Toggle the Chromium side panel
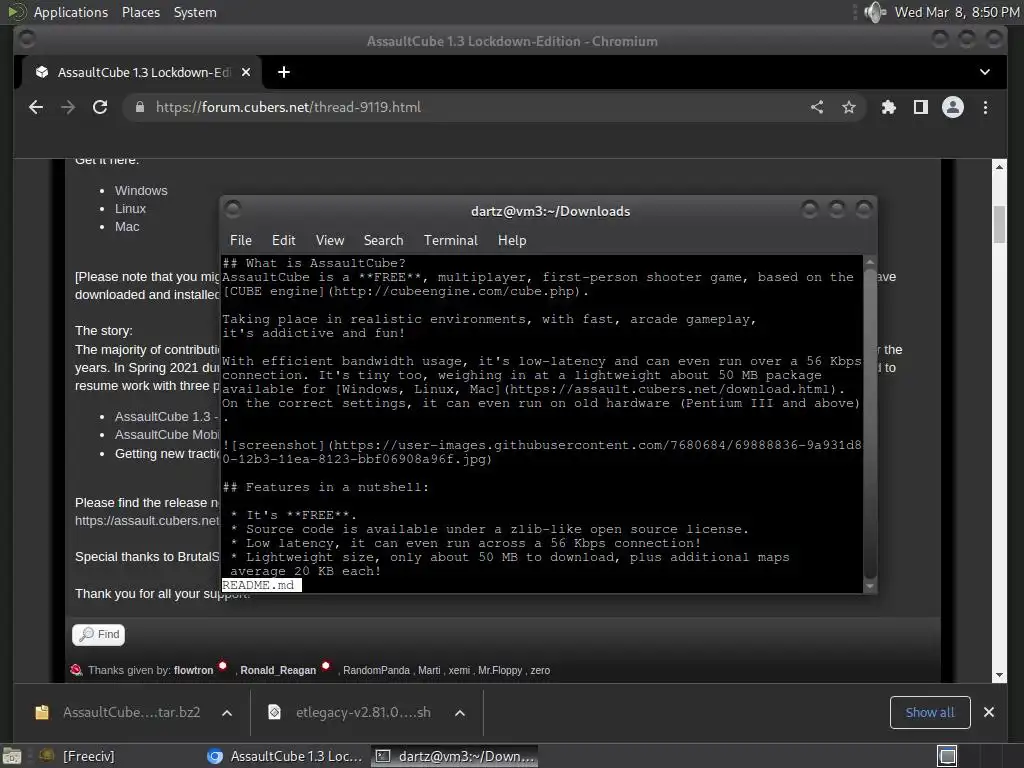The width and height of the screenshot is (1024, 768). point(921,107)
